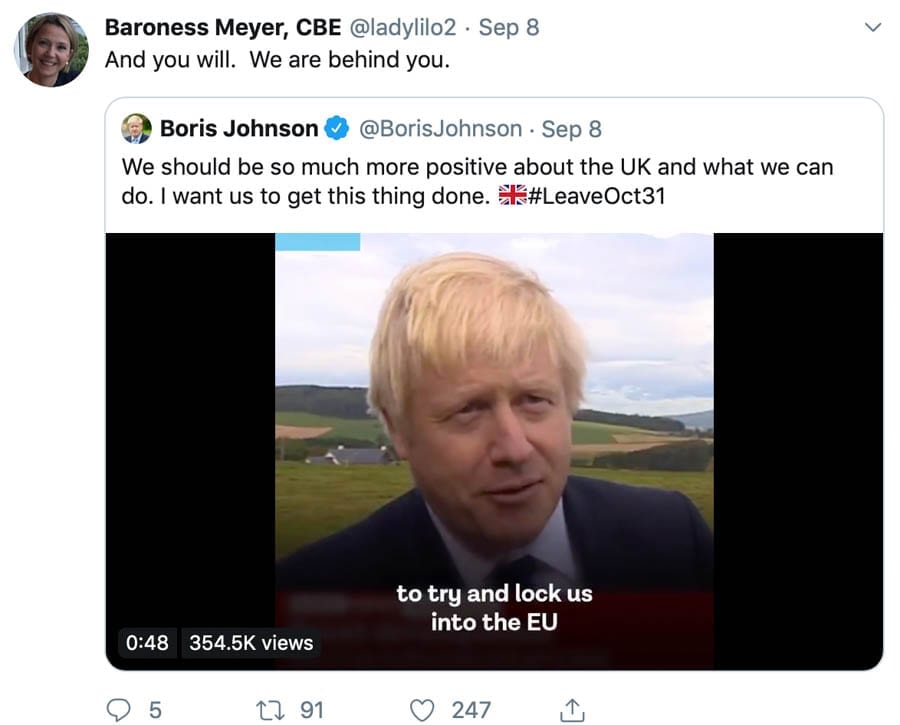
Task: Click the 91 retweet count
Action: coord(312,710)
